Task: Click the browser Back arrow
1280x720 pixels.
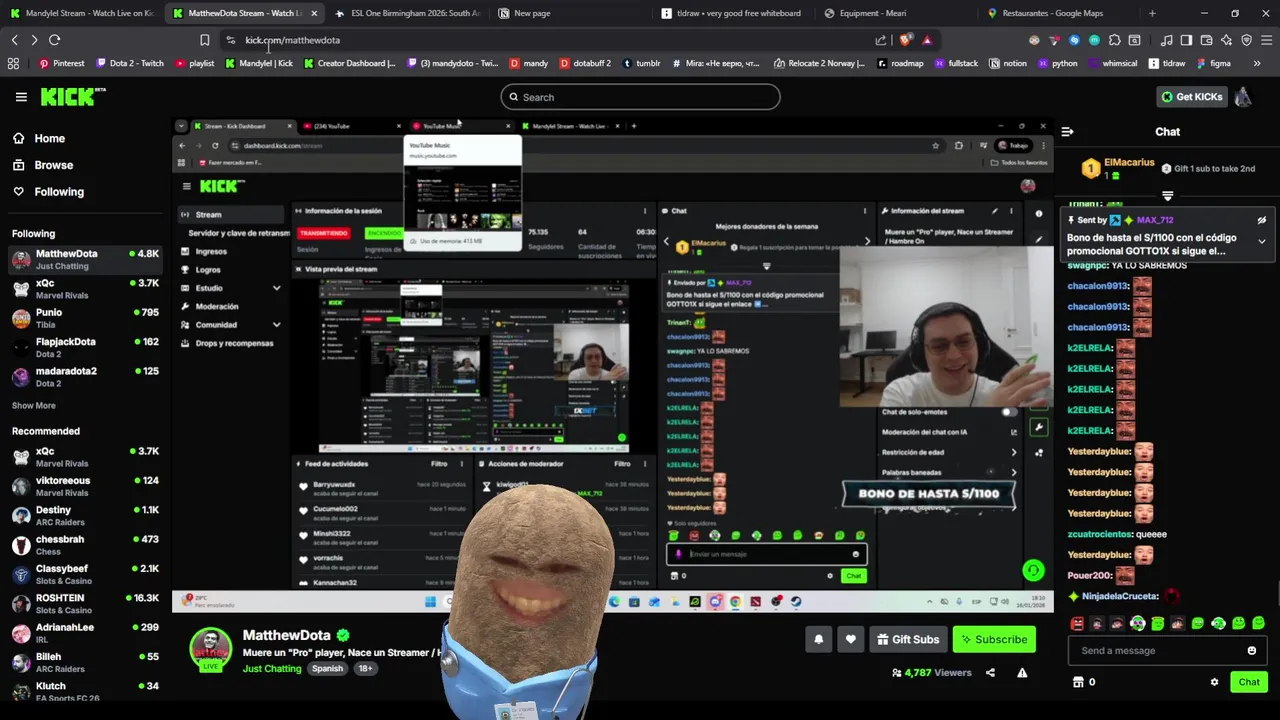Action: (x=15, y=40)
